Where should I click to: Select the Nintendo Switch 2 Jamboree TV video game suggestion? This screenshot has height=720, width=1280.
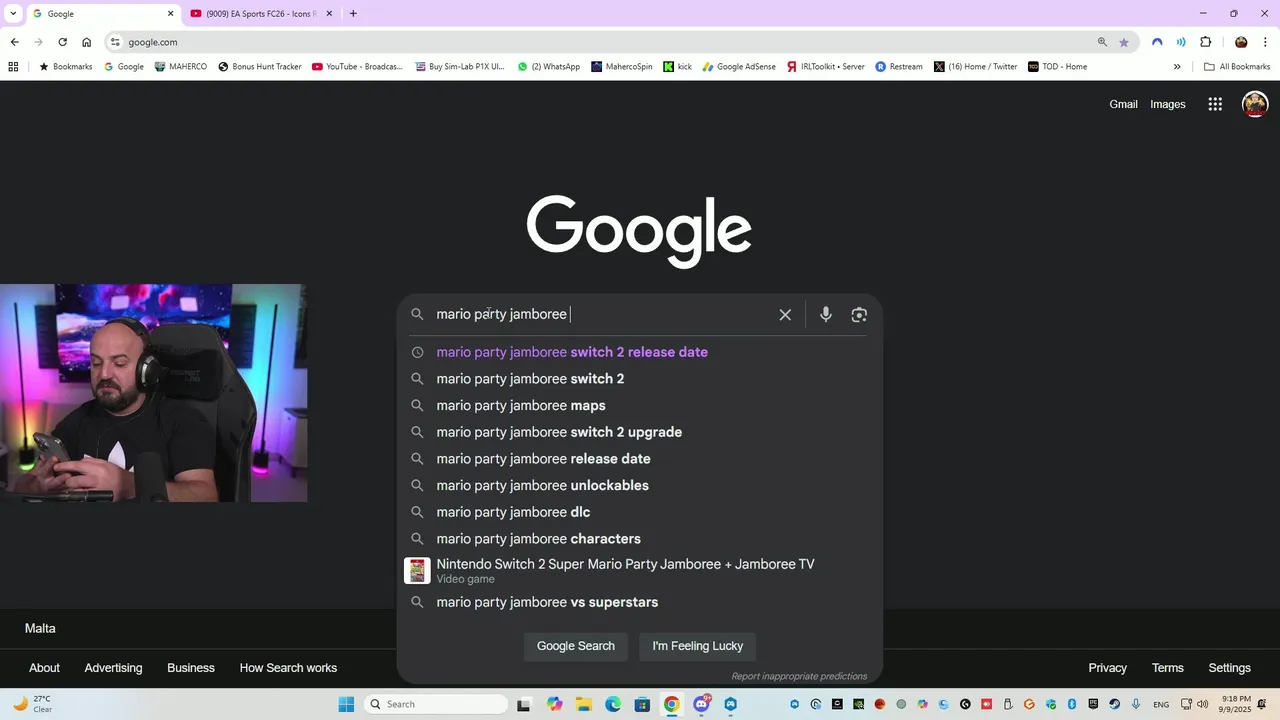click(x=640, y=570)
